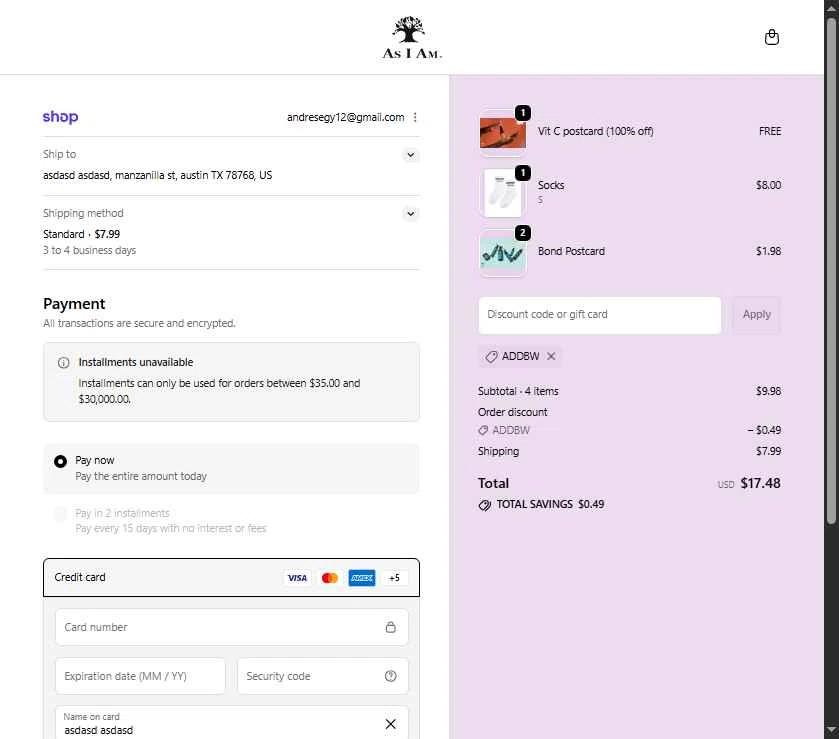Click the Apply discount button

tap(757, 315)
